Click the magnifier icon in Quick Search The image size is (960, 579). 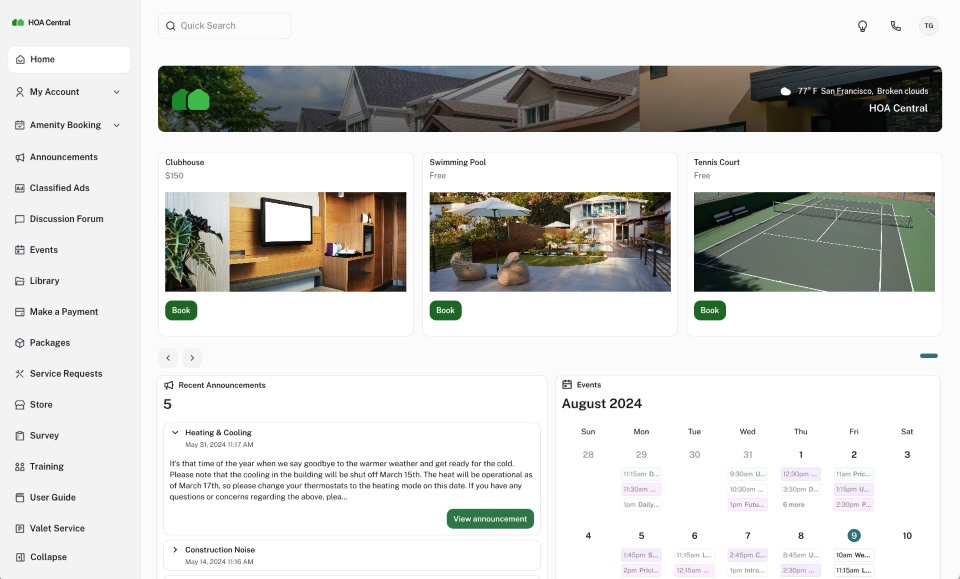170,25
